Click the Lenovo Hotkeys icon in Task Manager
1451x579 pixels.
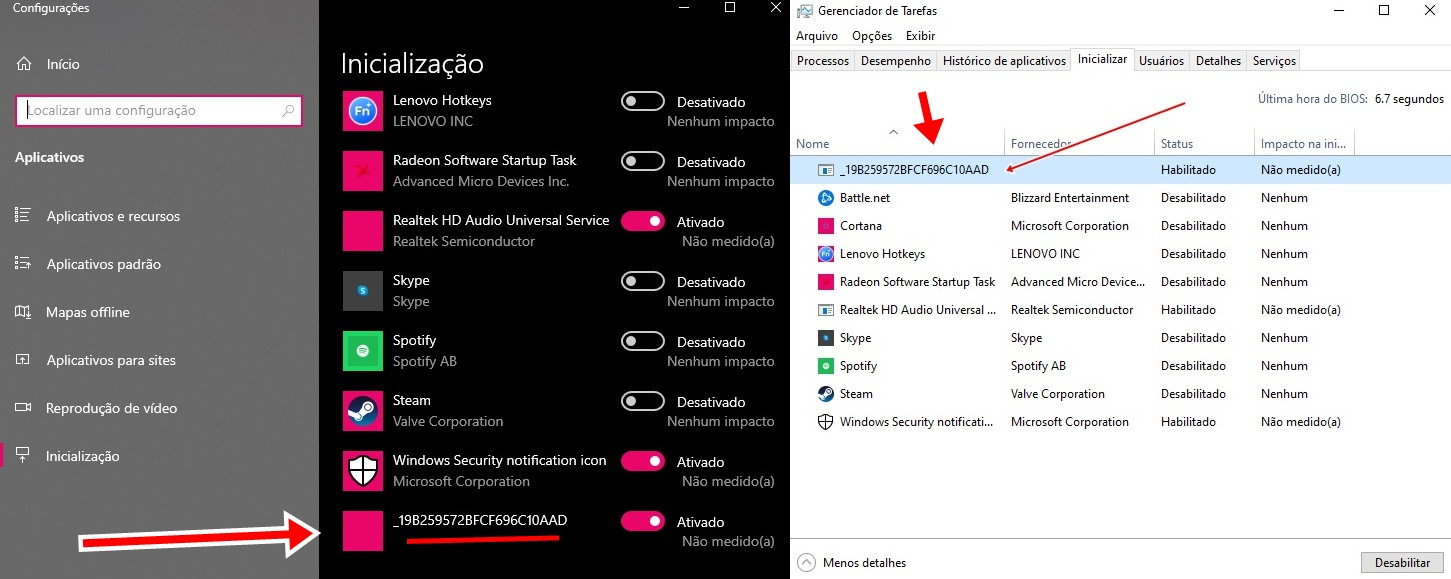(x=826, y=254)
